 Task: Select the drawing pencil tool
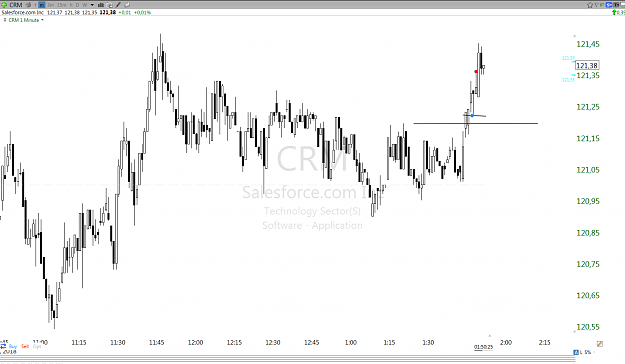(x=118, y=5)
